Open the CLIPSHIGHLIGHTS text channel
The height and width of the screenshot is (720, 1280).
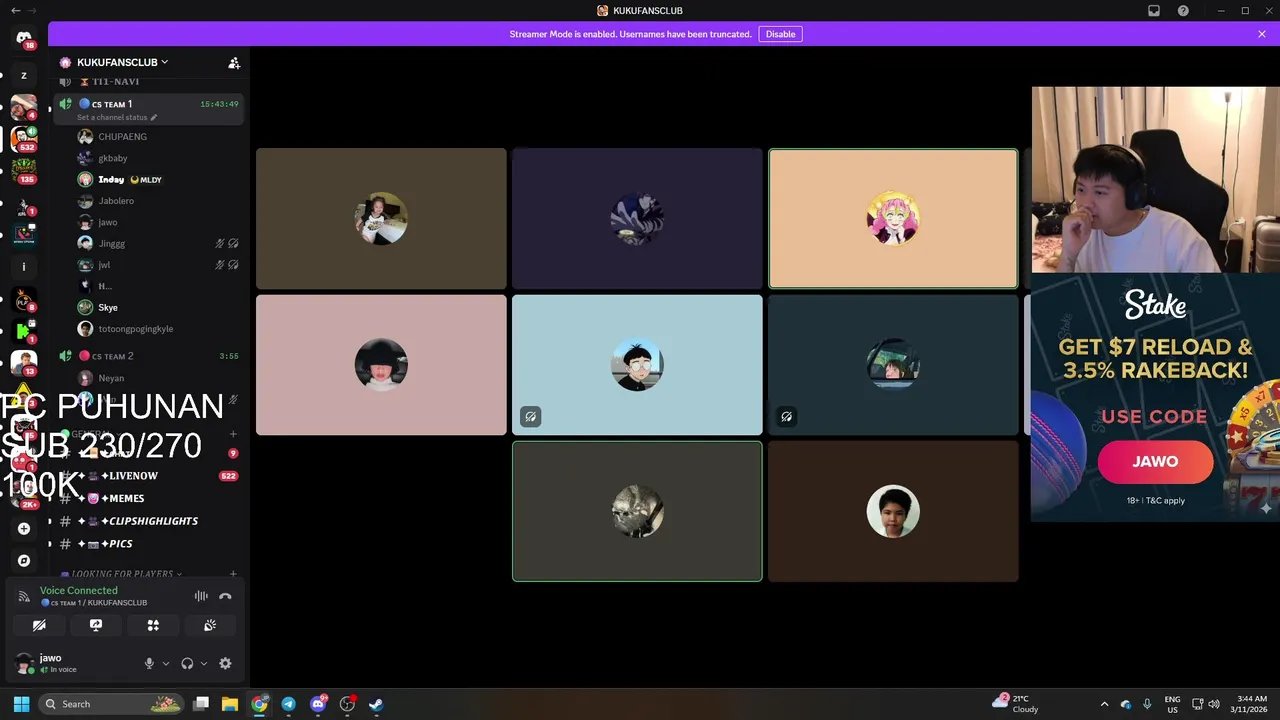click(x=149, y=521)
